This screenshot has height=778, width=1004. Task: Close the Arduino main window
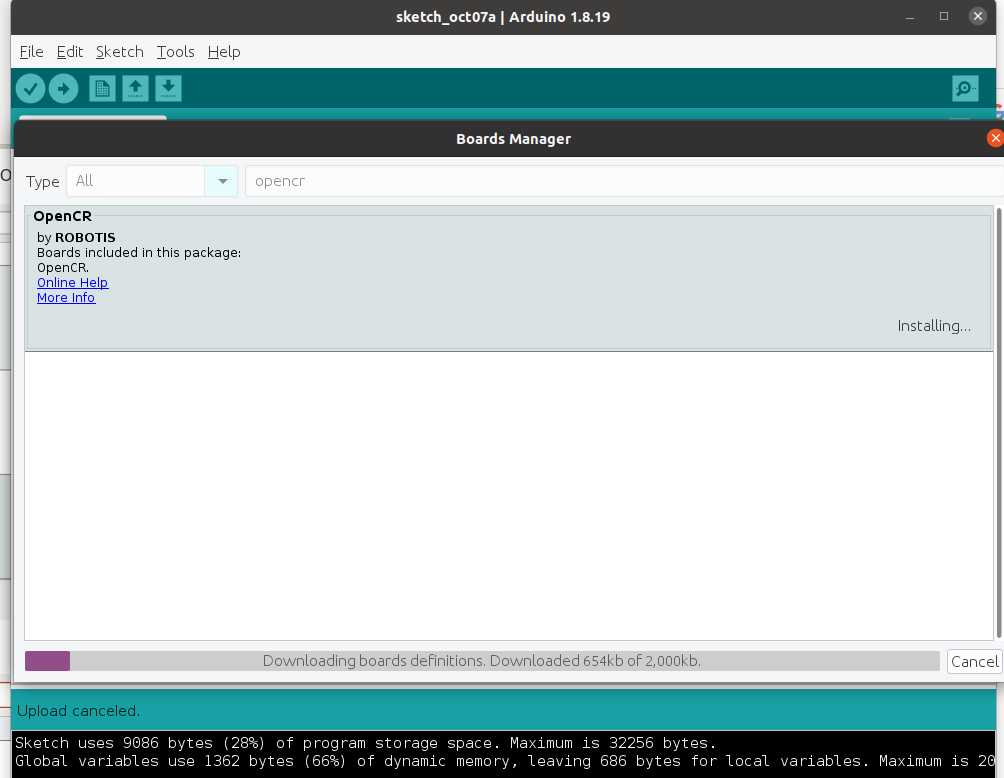click(x=978, y=17)
